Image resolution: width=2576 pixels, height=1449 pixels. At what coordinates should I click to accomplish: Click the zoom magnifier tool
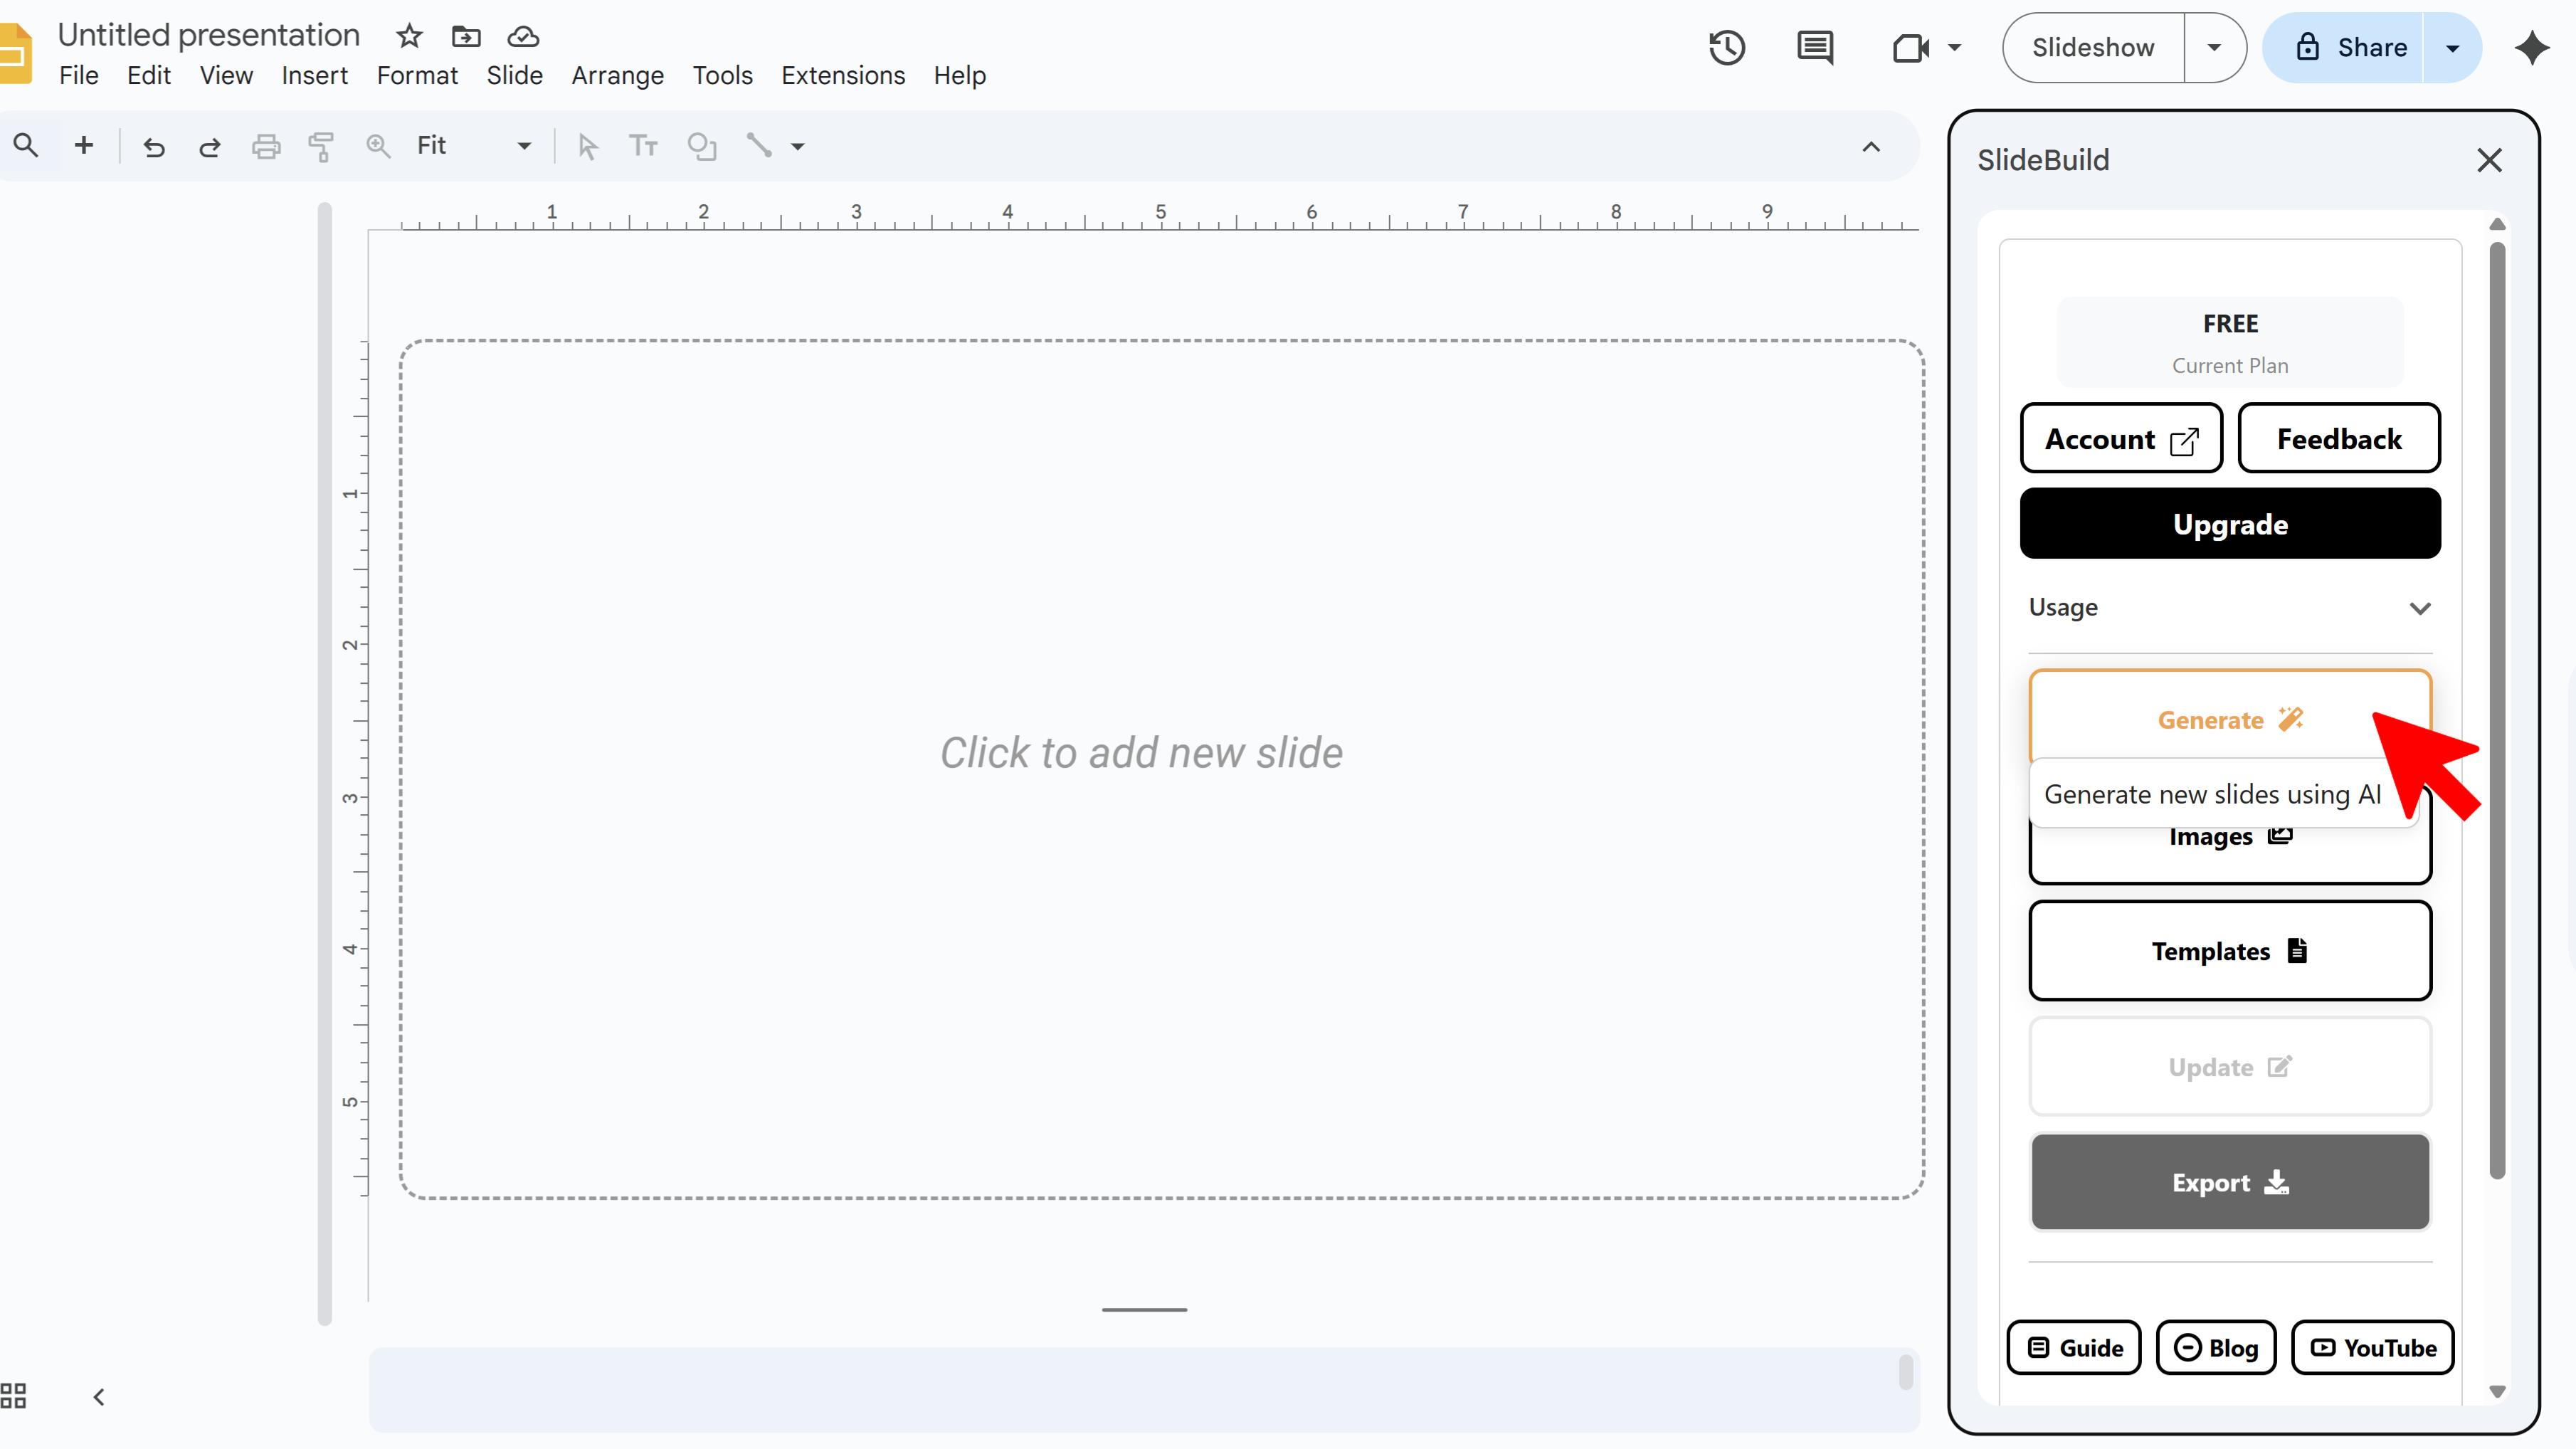[378, 147]
